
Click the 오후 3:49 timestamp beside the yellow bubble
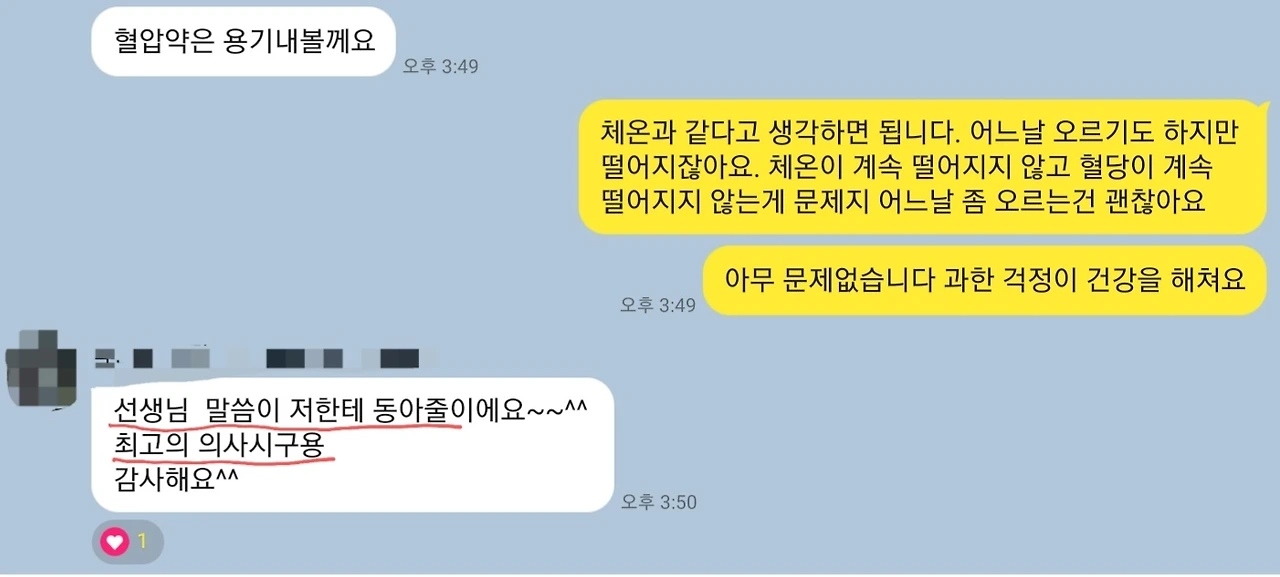coord(657,305)
